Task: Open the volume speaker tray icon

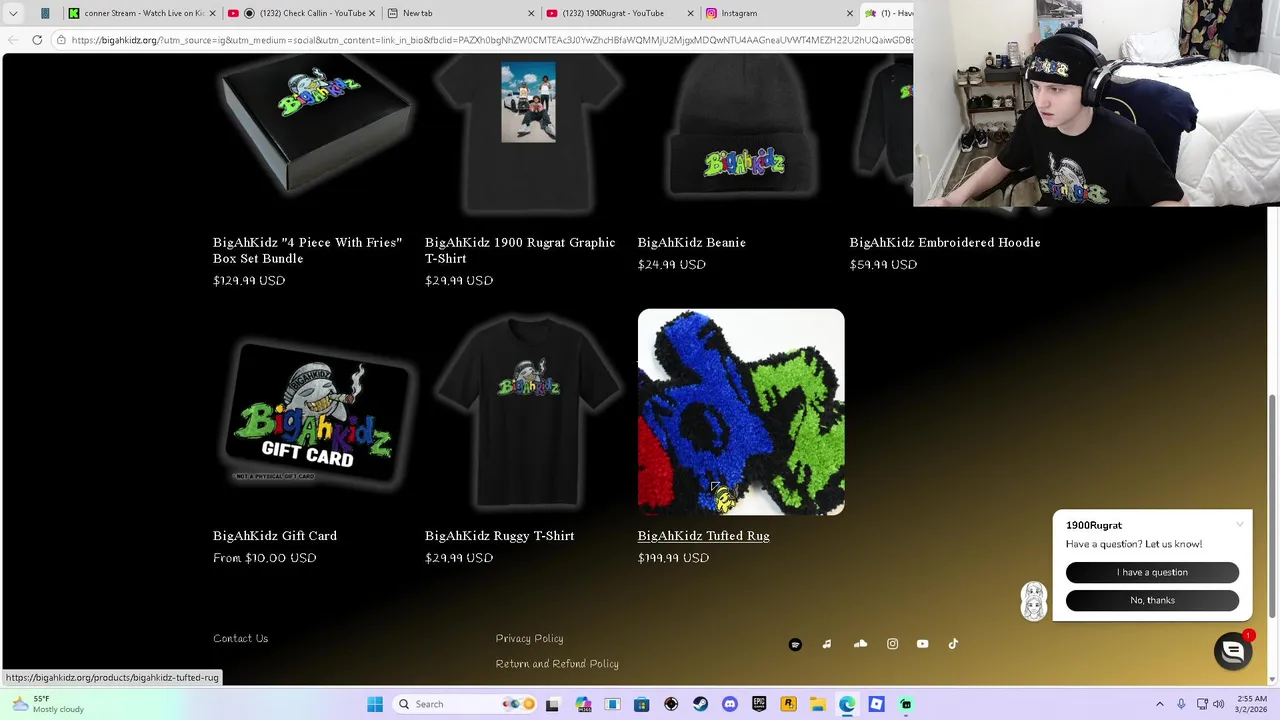Action: click(1218, 704)
